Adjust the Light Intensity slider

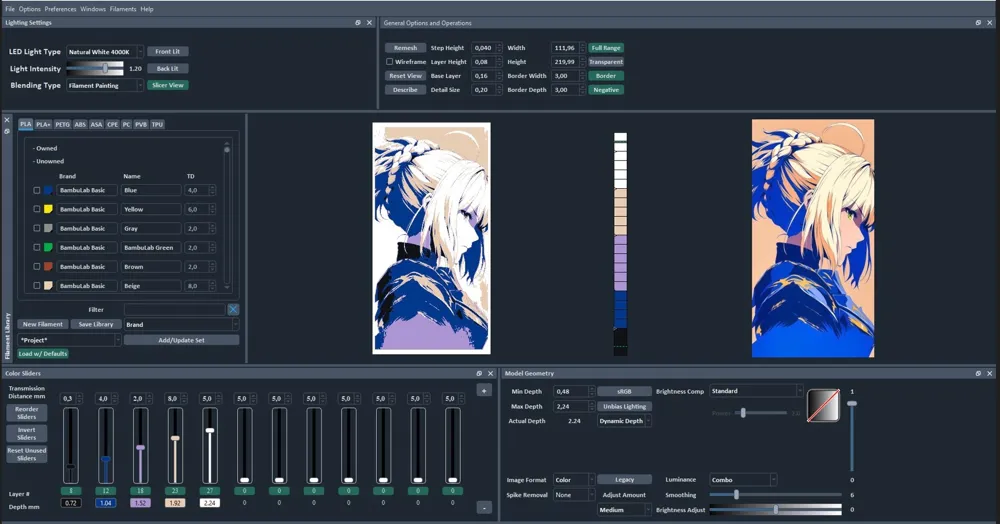tap(95, 68)
